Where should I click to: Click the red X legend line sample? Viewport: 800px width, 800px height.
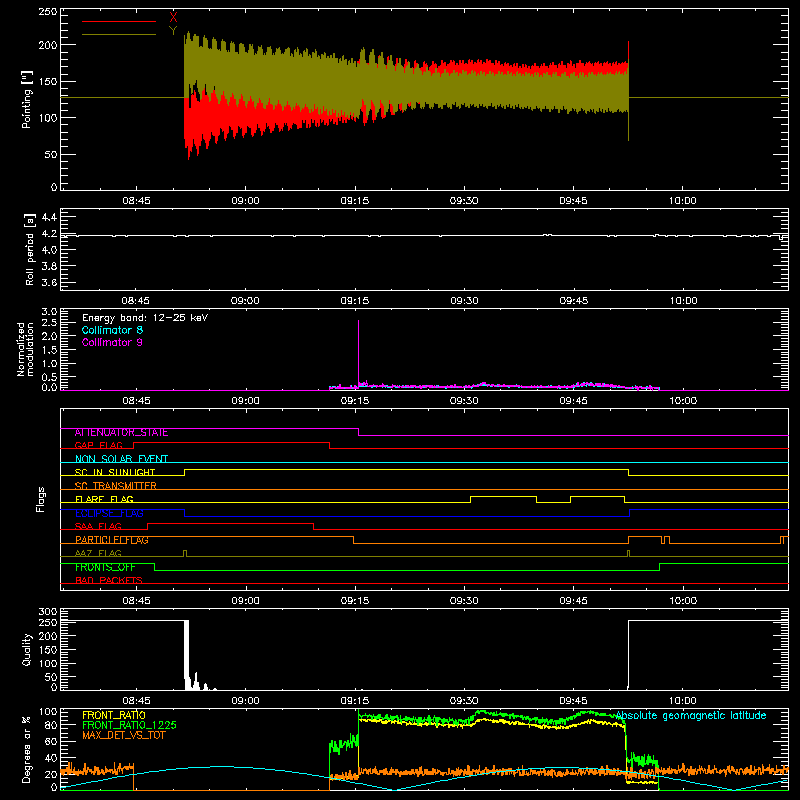click(119, 21)
